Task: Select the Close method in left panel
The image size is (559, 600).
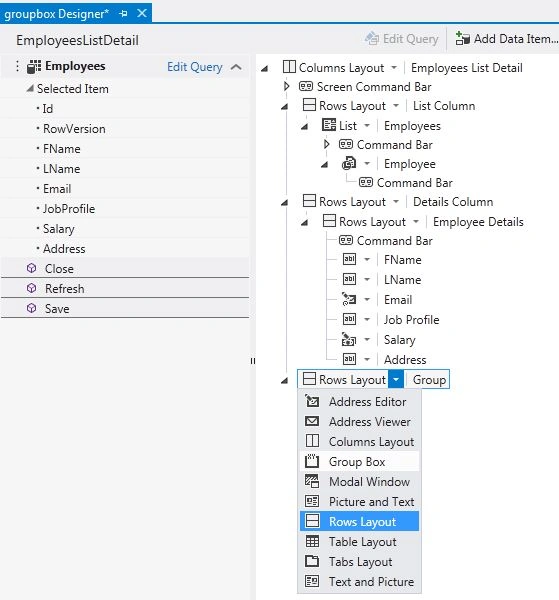Action: [125, 268]
